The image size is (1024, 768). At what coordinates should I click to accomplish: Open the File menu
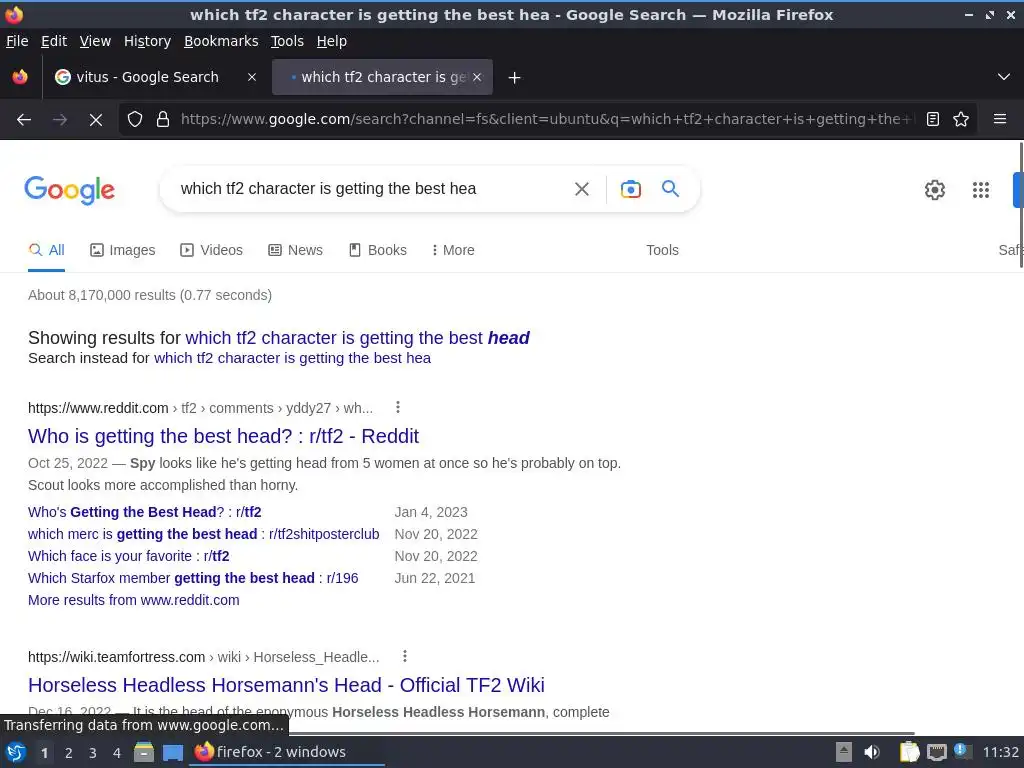pos(17,41)
